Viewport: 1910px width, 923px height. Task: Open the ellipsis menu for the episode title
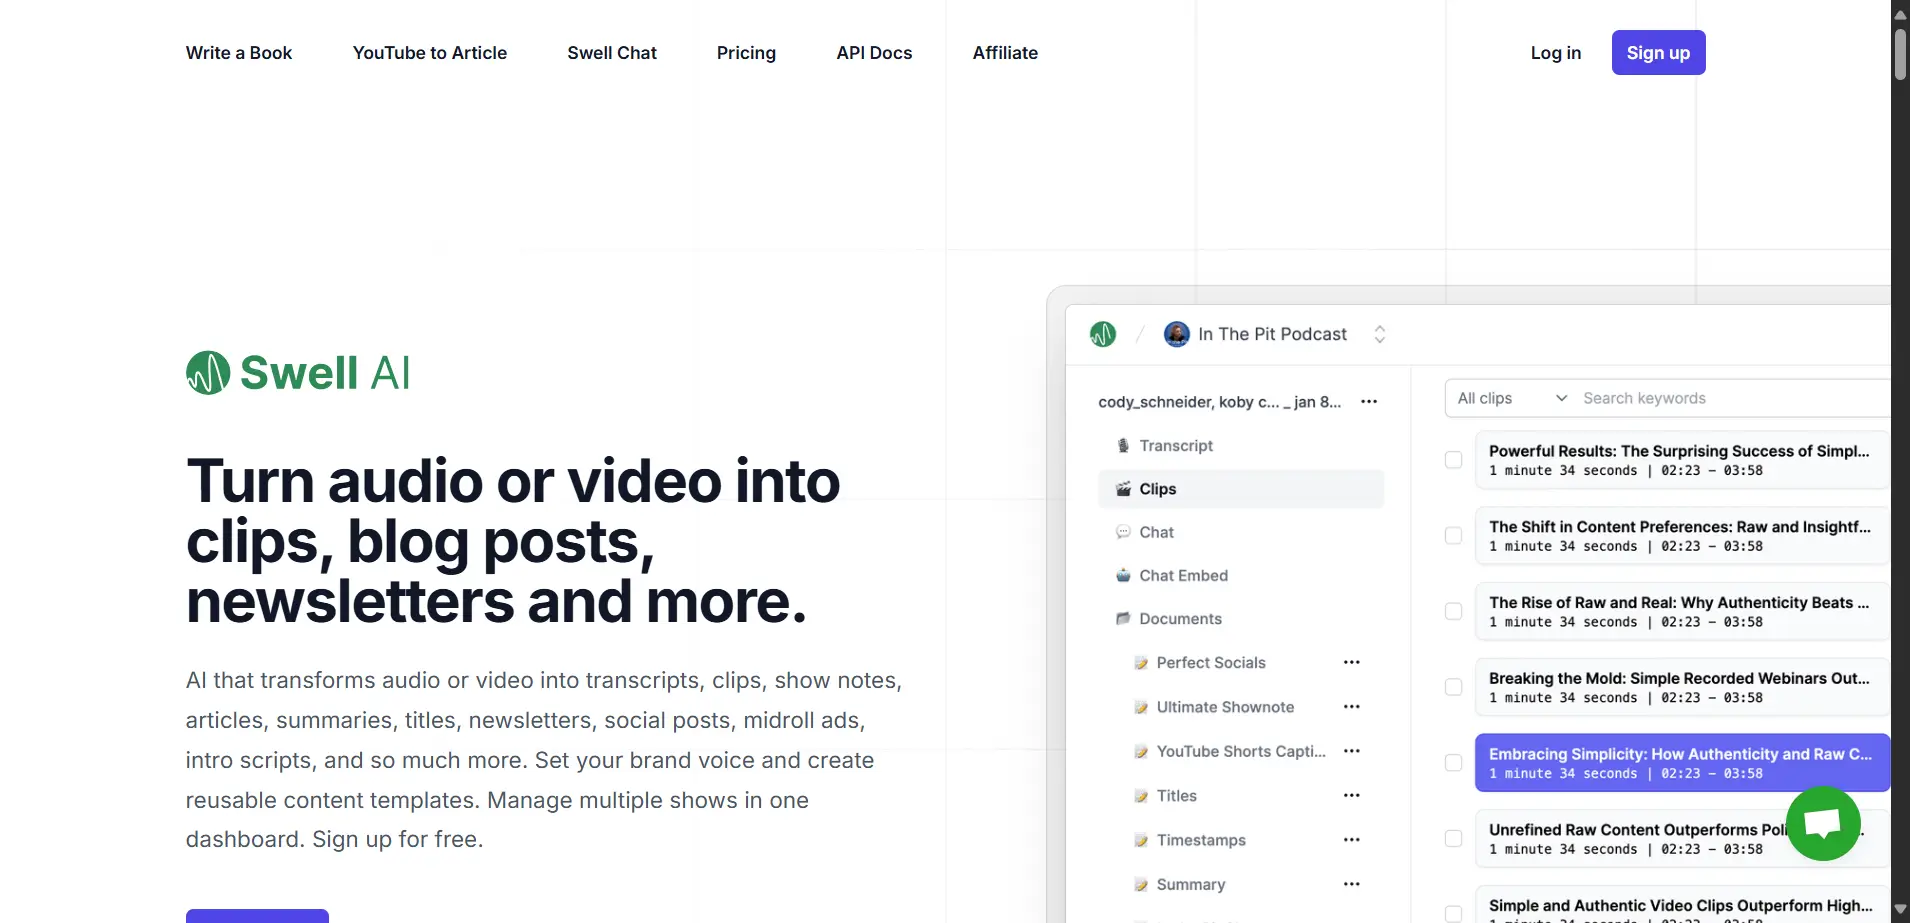(x=1369, y=402)
